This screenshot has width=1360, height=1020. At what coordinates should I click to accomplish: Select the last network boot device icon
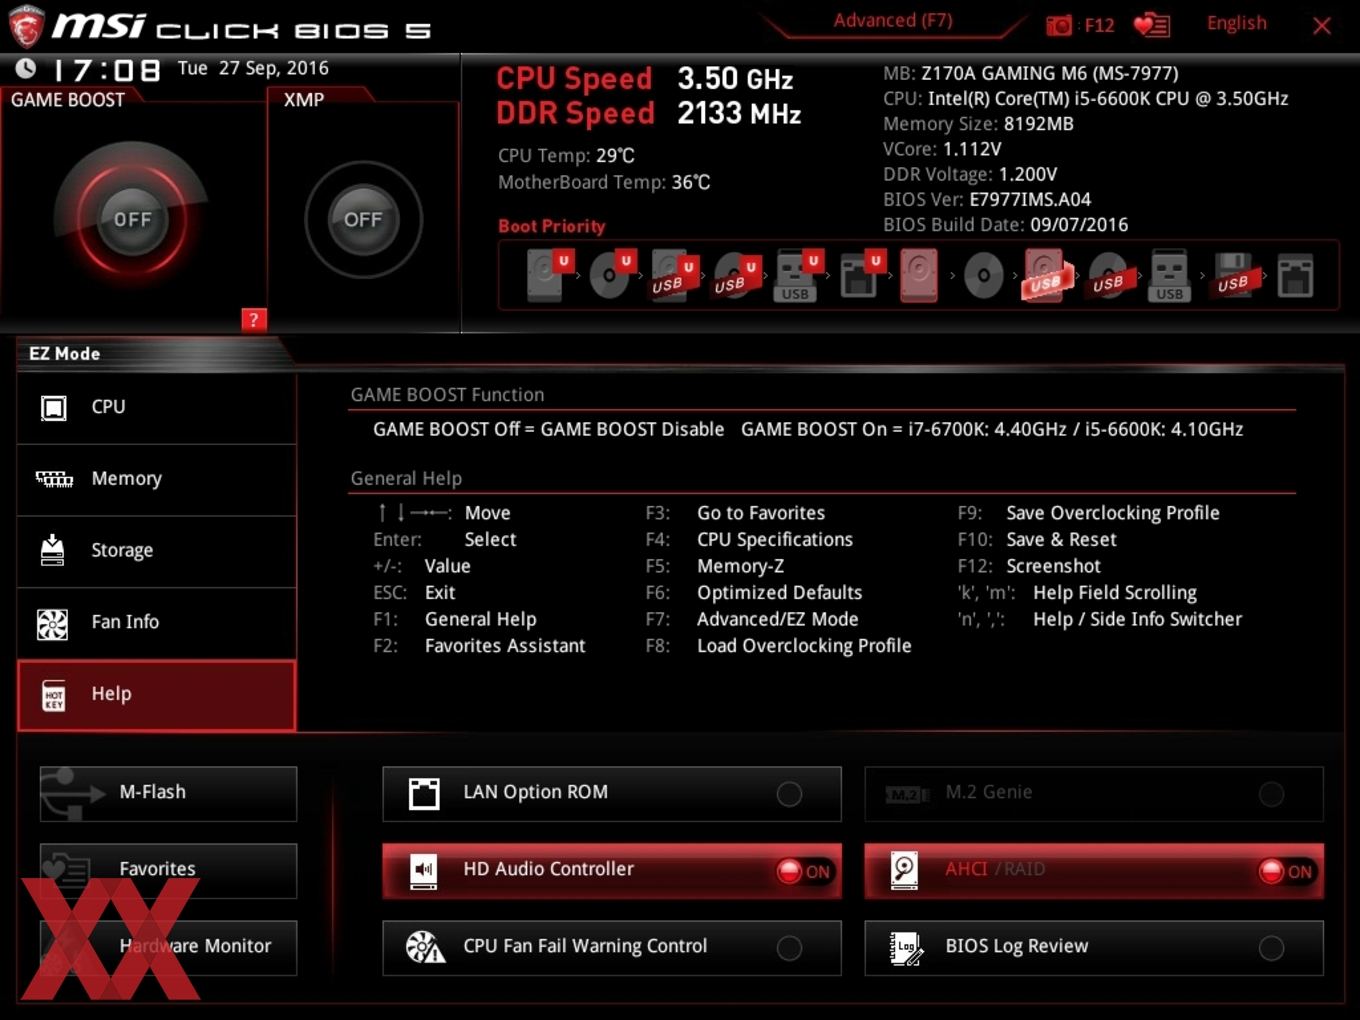(x=1295, y=275)
